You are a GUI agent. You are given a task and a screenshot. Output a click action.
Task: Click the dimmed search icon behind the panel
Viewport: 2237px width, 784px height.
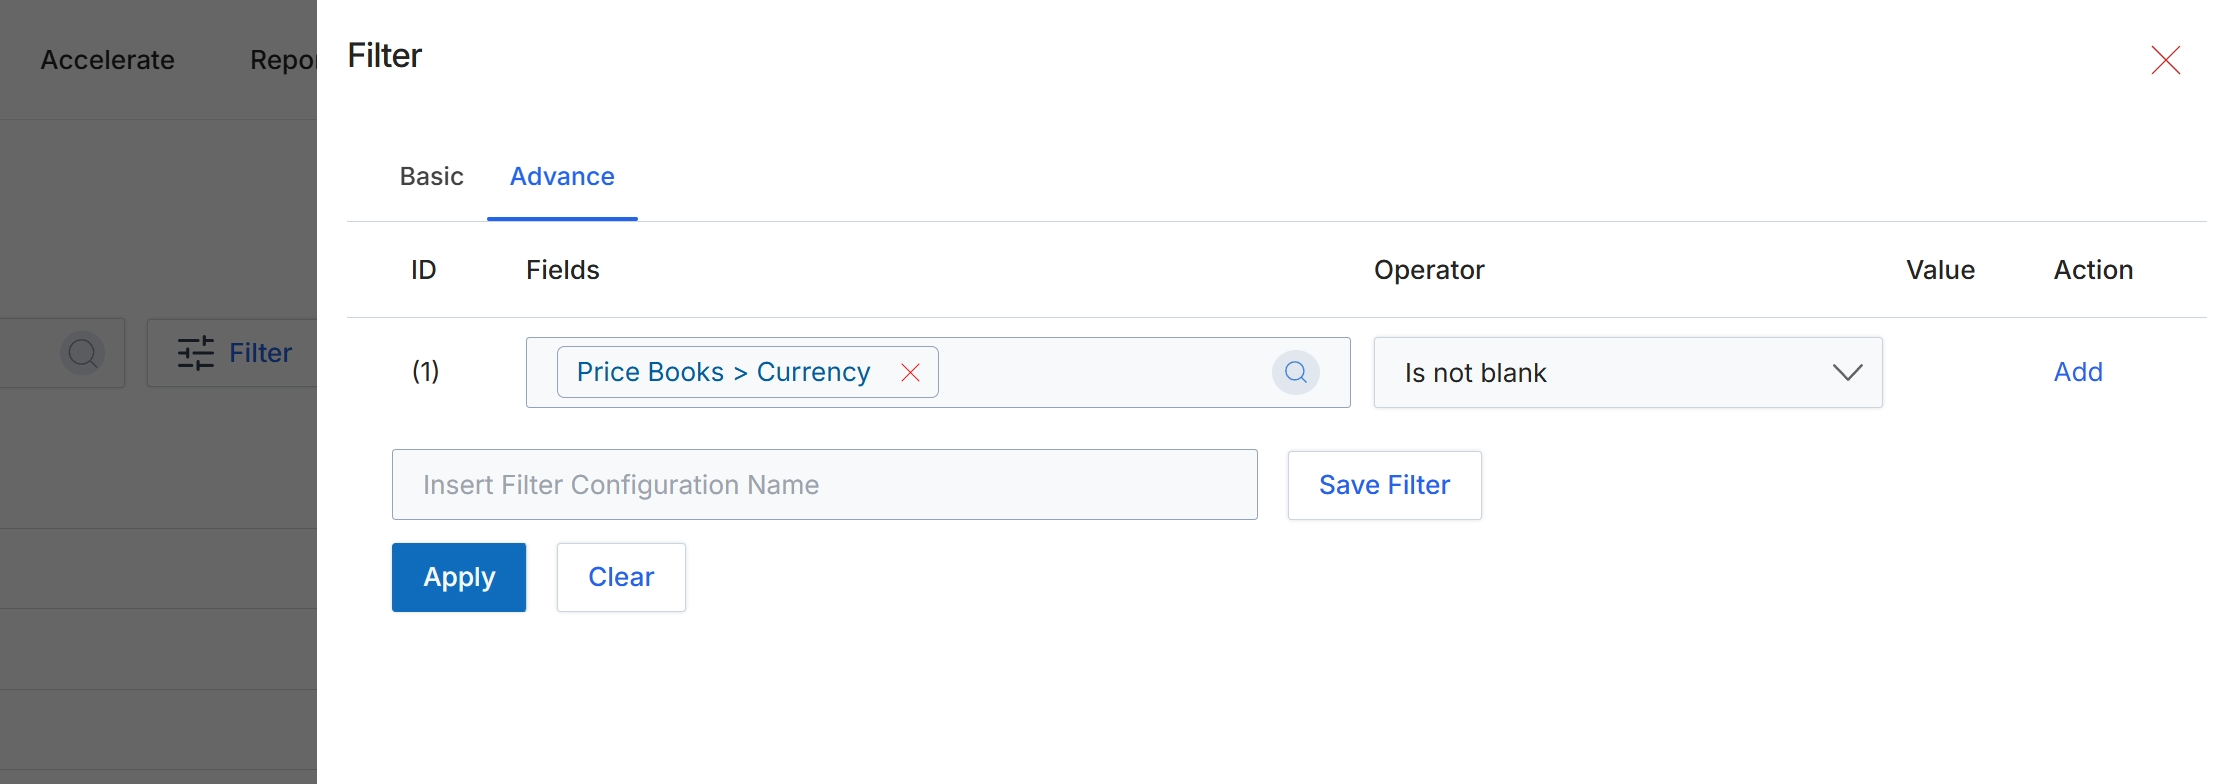click(x=83, y=353)
